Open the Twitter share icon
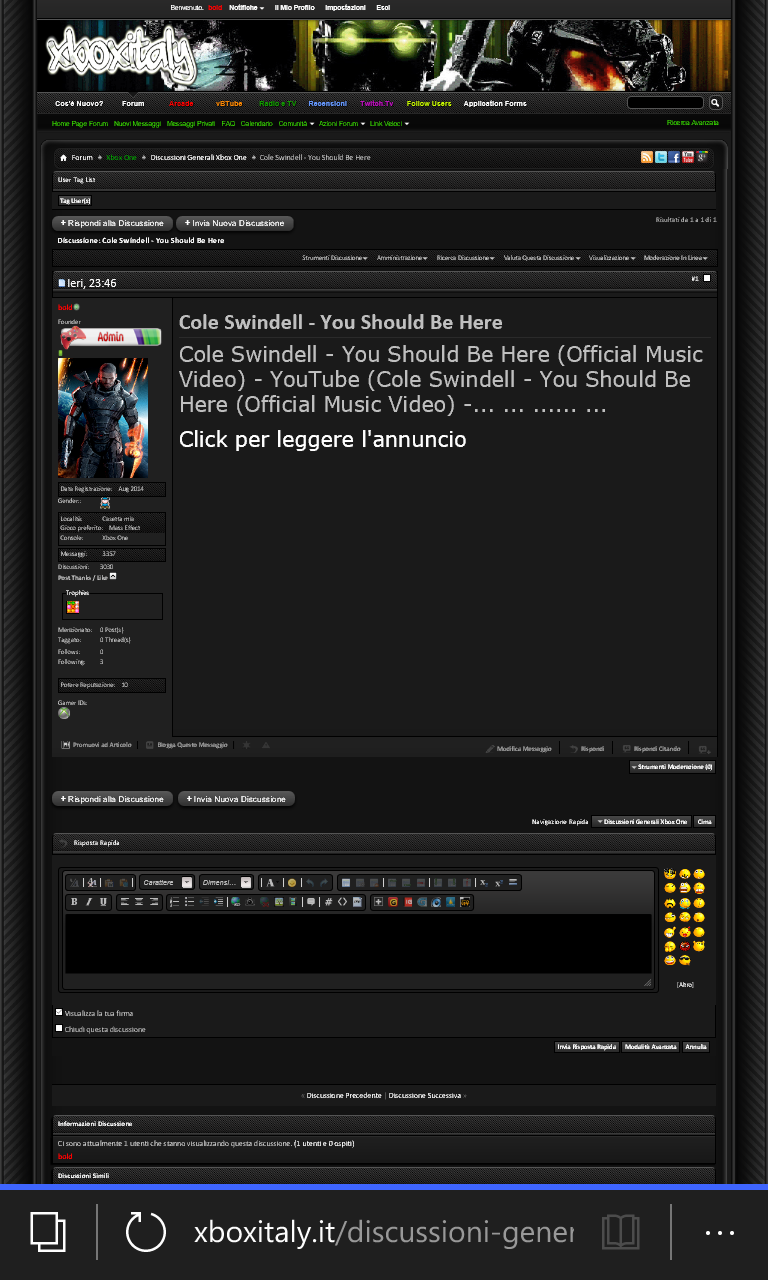This screenshot has height=1280, width=768. 660,157
